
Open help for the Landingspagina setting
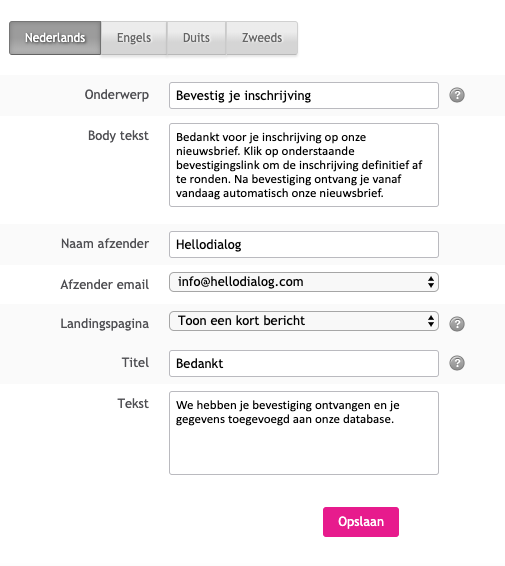point(457,324)
